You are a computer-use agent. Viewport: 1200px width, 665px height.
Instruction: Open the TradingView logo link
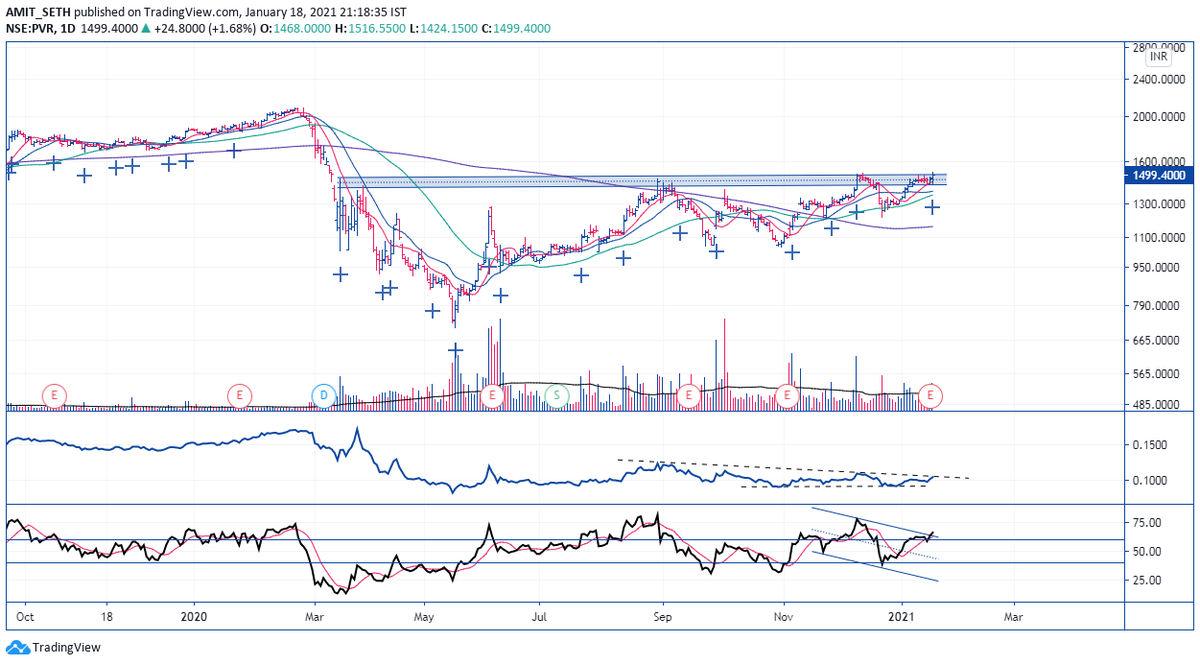pos(51,648)
